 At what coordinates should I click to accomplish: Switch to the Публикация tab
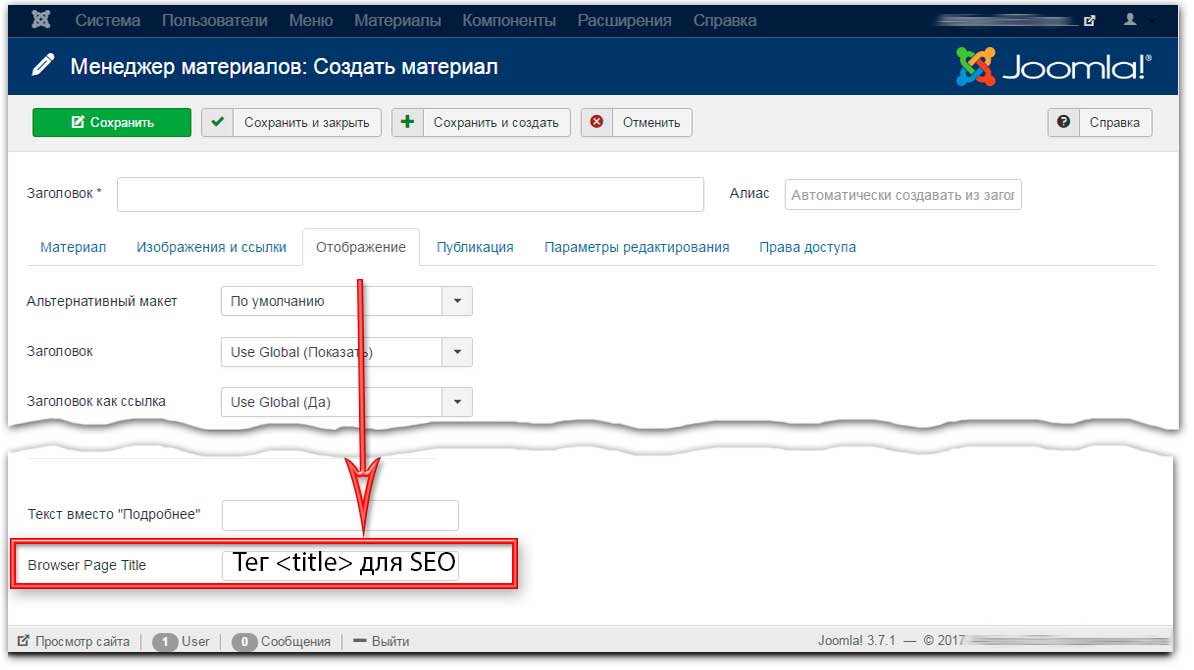tap(475, 247)
